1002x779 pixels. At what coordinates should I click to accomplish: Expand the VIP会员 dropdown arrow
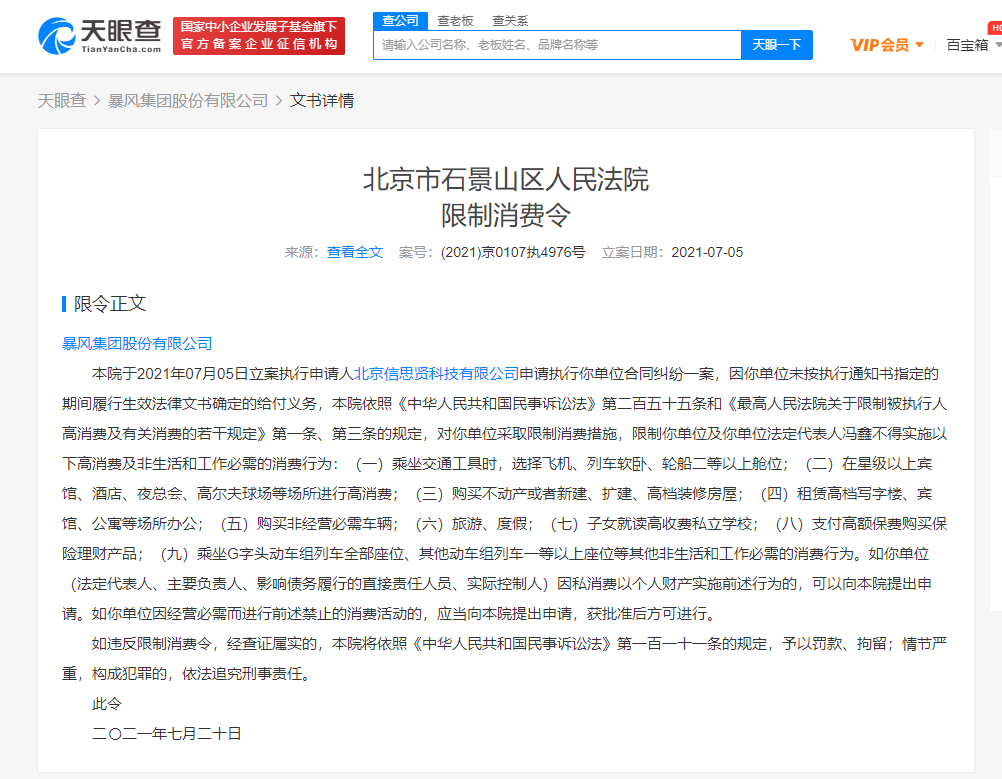click(920, 45)
